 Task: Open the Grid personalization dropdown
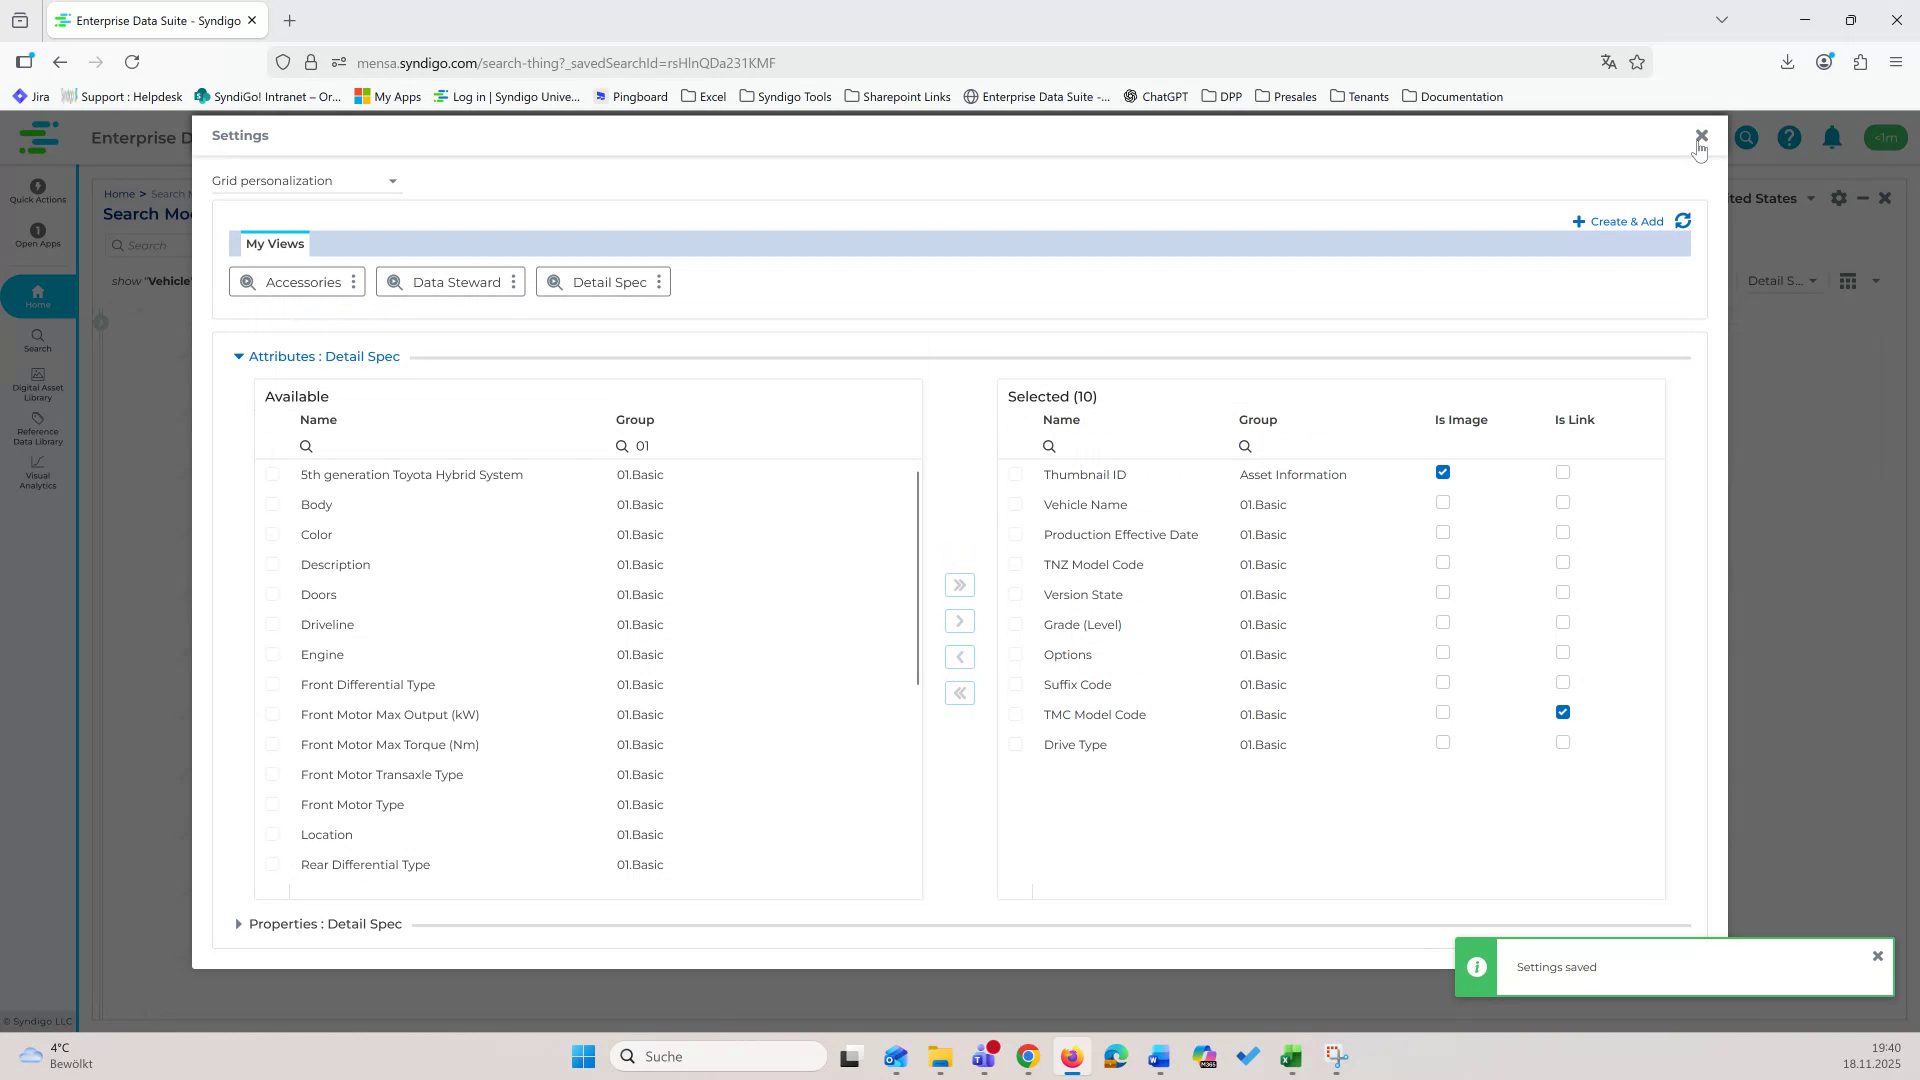click(x=392, y=181)
